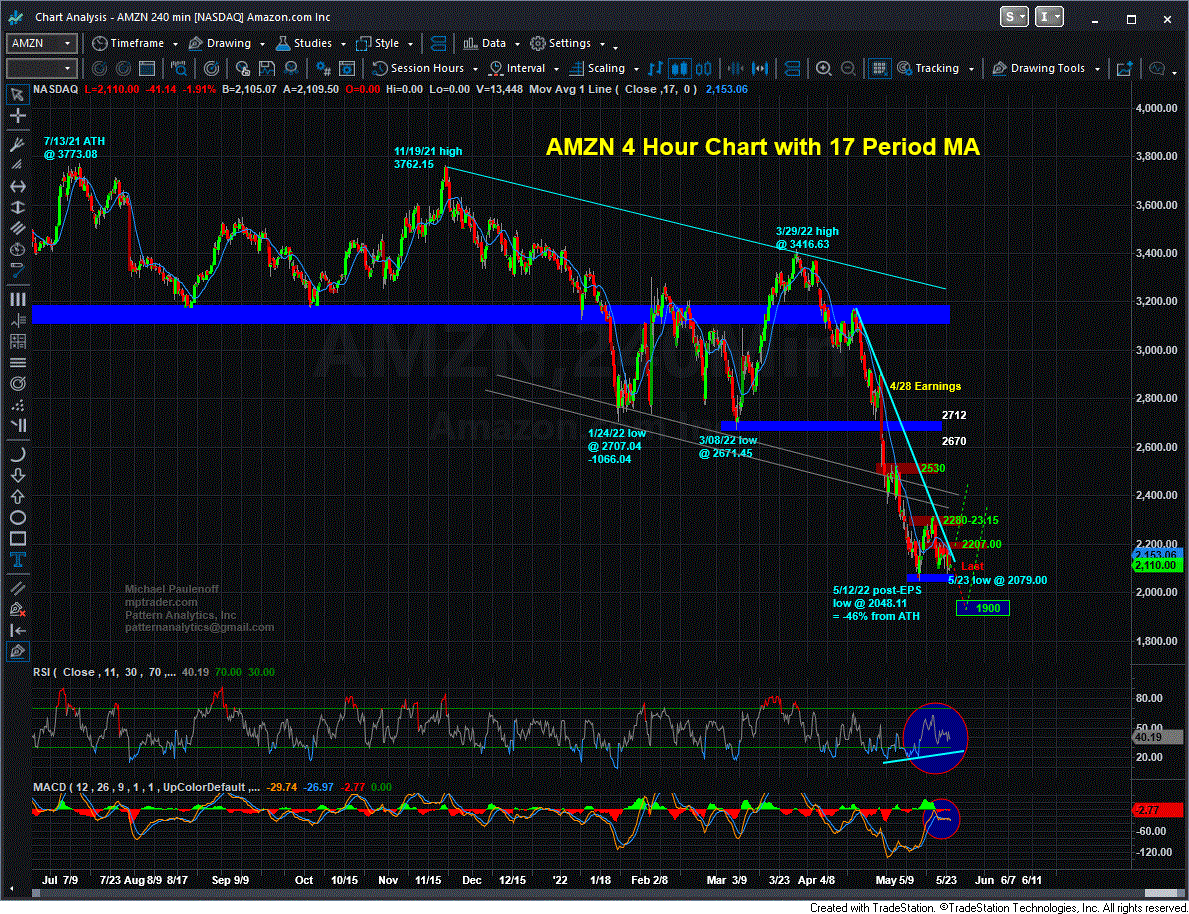Select the vertical double-arrow measure tool
The image size is (1189, 914).
pos(17,207)
